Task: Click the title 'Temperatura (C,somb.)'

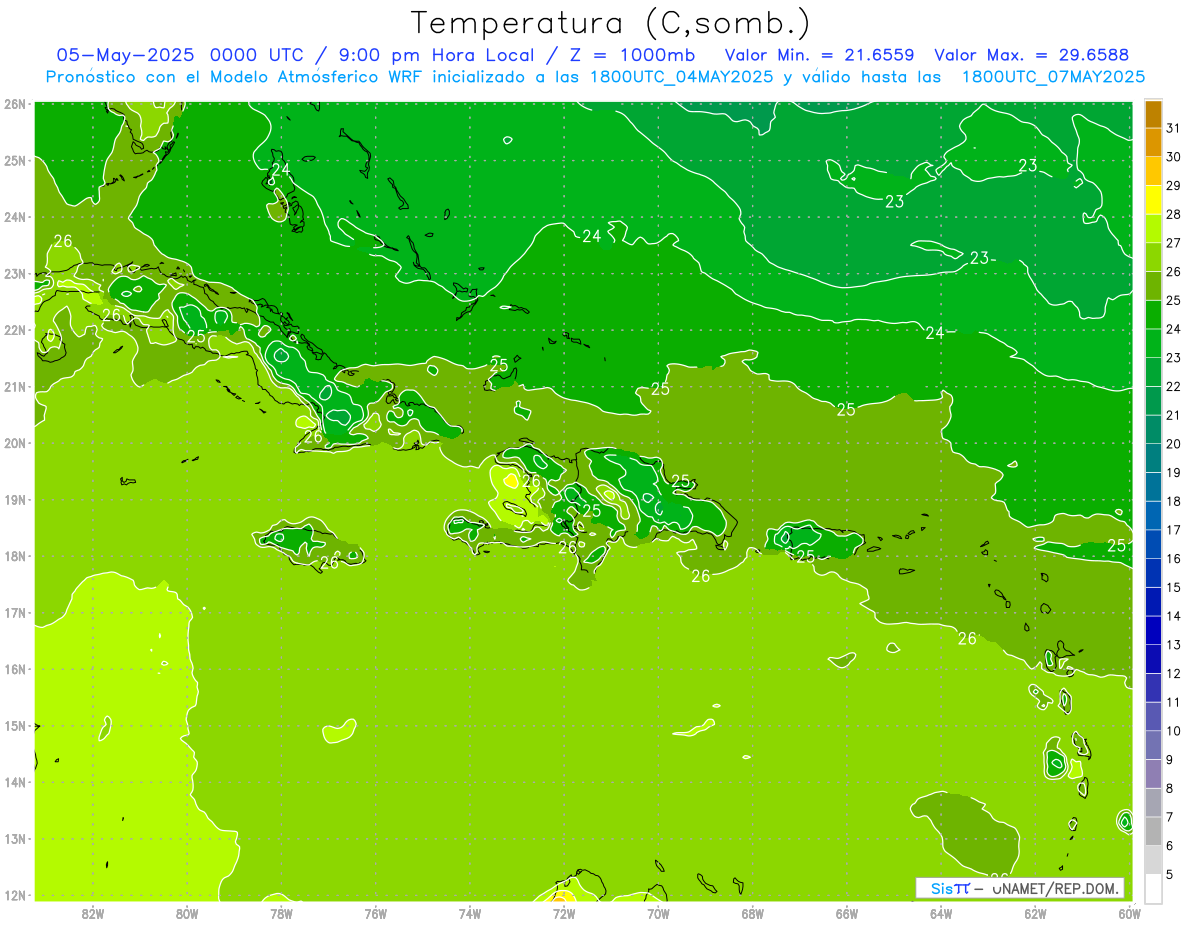Action: point(611,23)
